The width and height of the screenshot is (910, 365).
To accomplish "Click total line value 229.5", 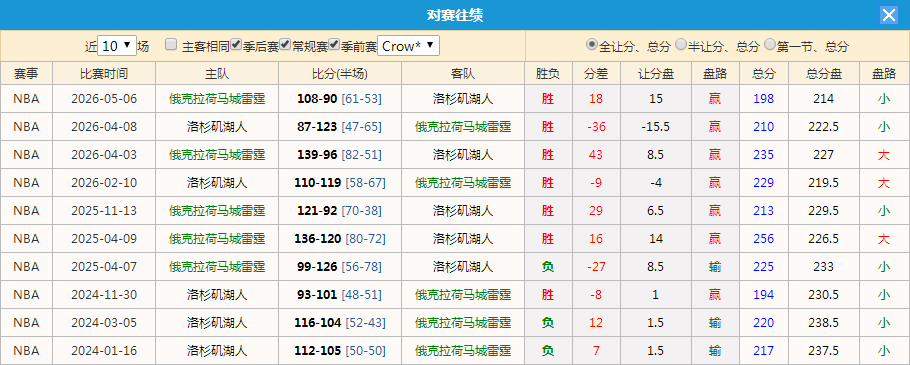I will pyautogui.click(x=824, y=211).
